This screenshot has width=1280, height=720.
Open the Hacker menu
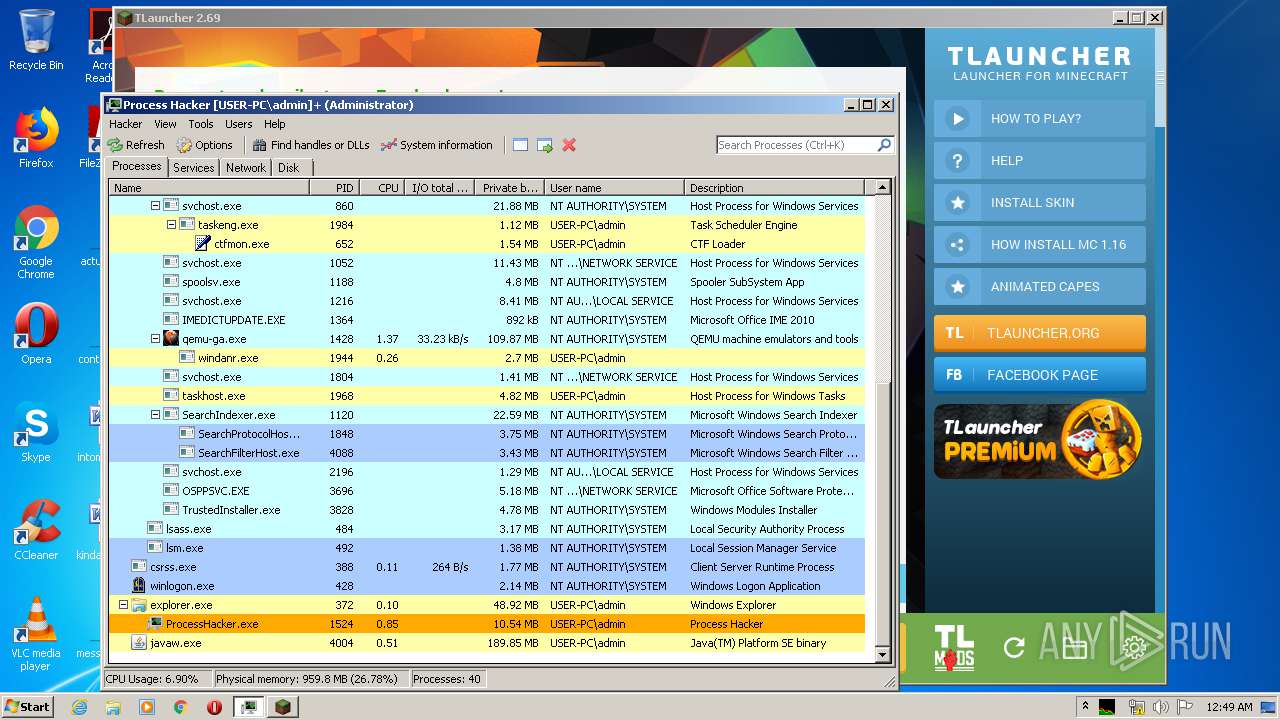point(126,124)
